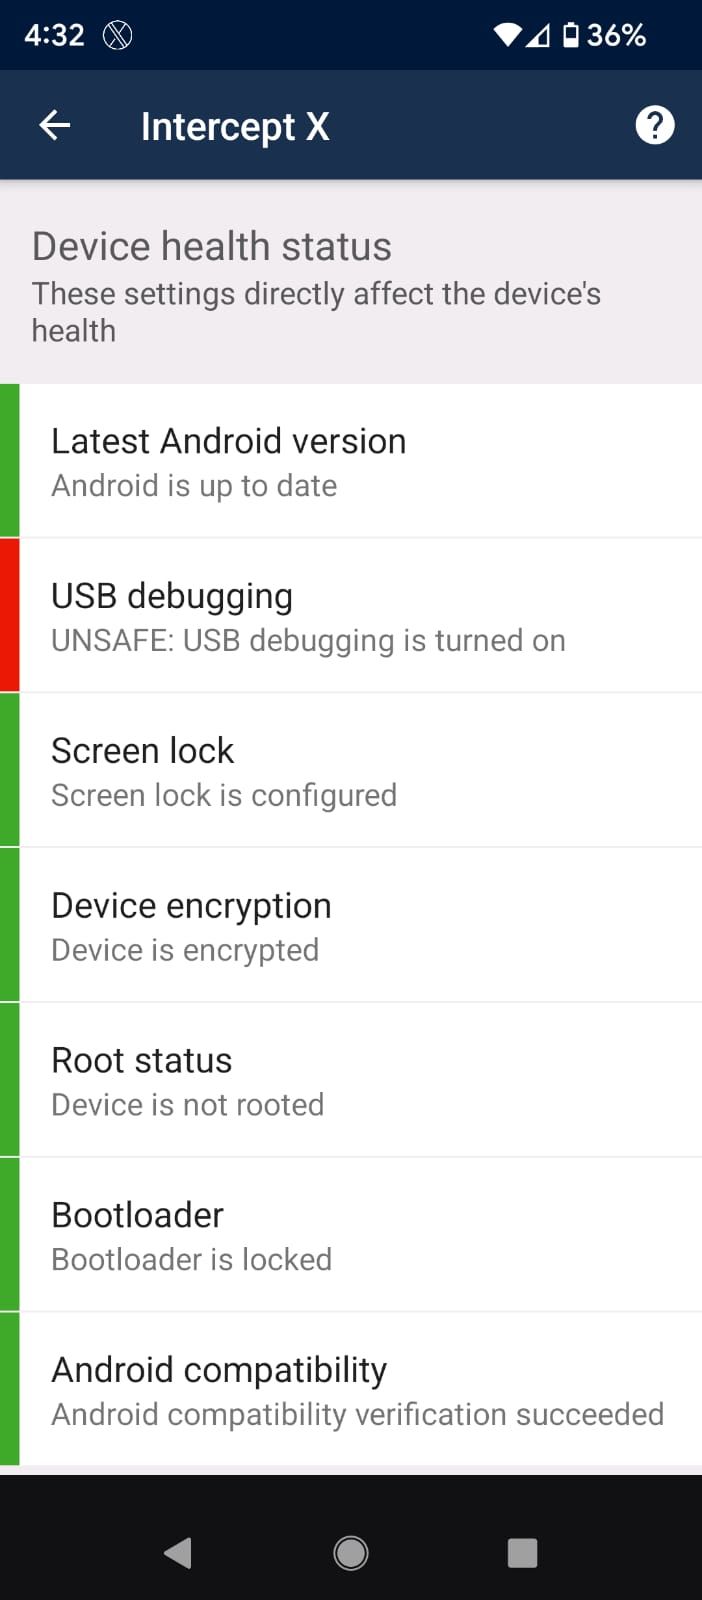Tap the red USB debugging status bar

click(9, 615)
